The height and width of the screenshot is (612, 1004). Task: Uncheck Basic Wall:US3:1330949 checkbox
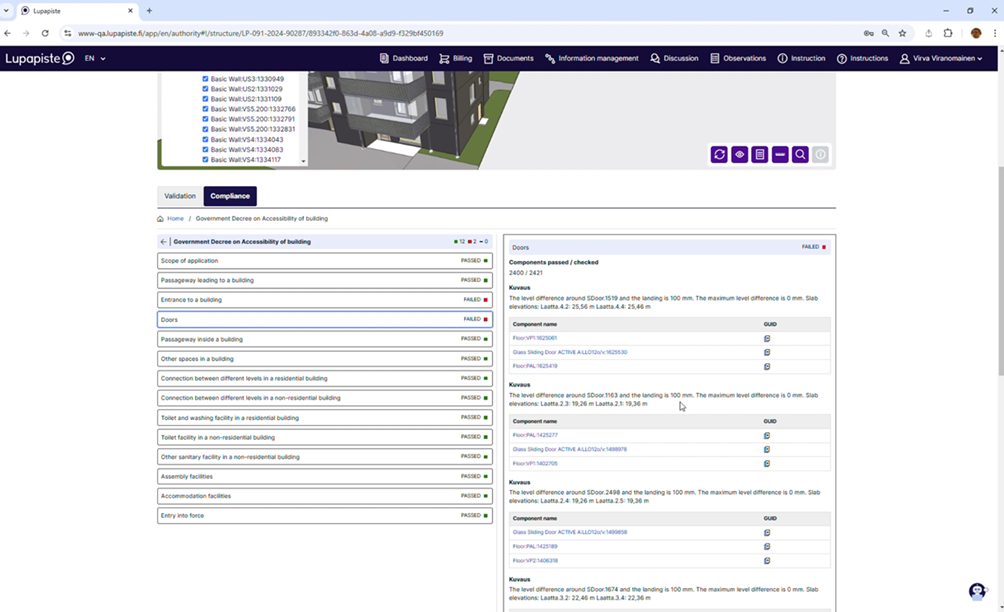tap(206, 79)
